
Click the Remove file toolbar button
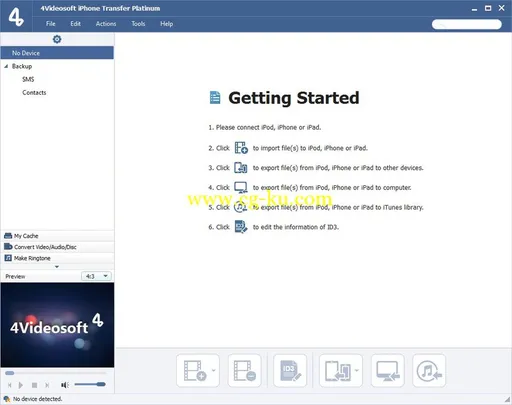245,371
